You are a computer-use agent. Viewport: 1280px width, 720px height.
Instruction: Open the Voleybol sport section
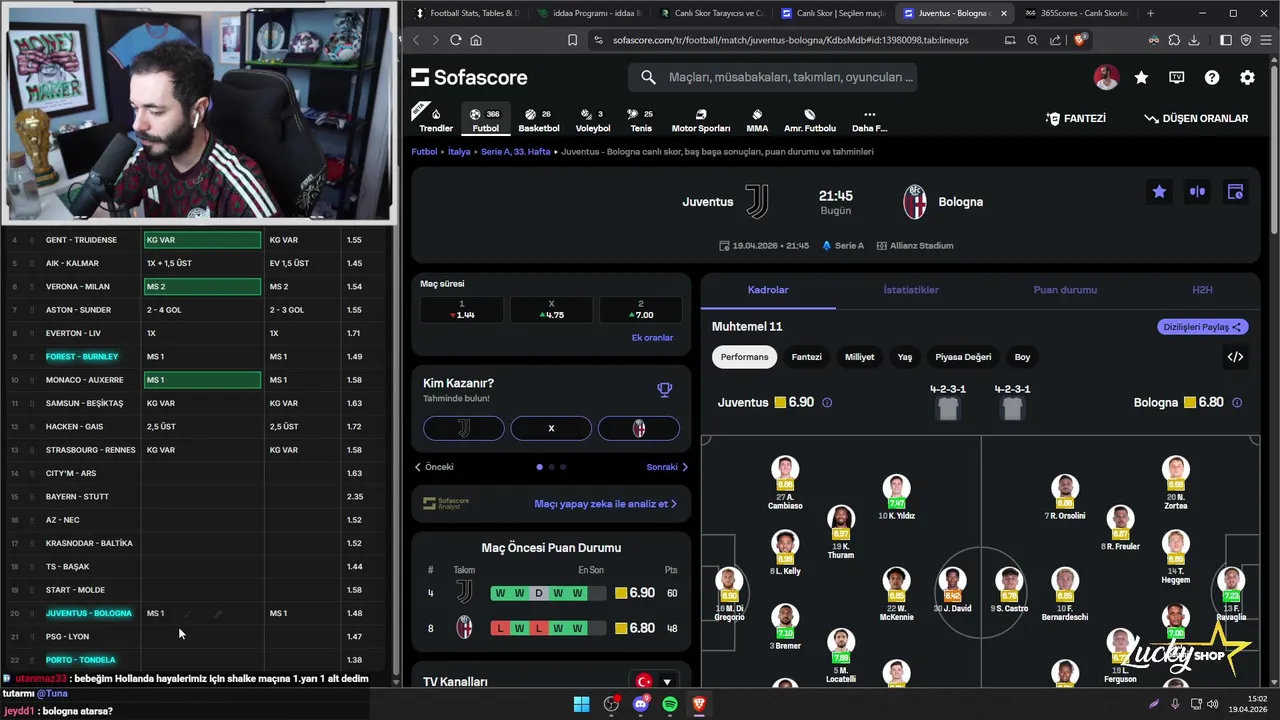tap(593, 120)
